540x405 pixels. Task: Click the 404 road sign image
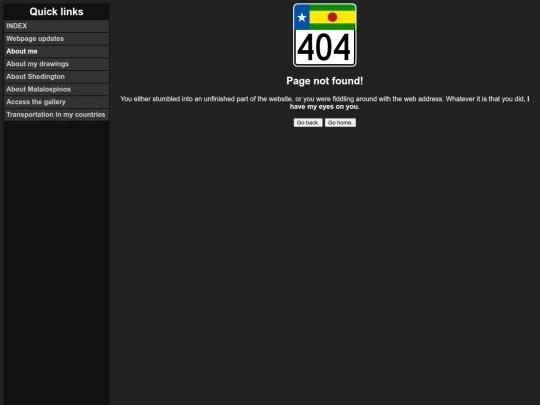point(325,35)
